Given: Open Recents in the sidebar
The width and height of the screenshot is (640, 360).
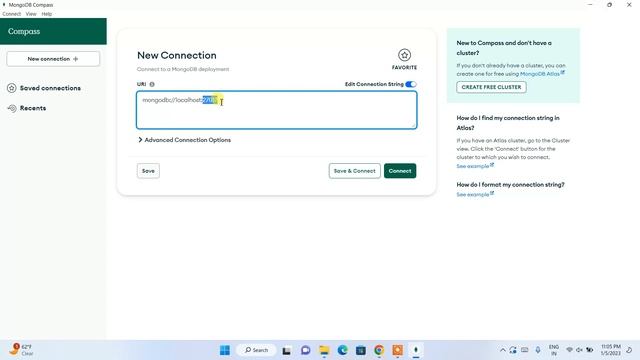Looking at the screenshot, I should click(33, 108).
